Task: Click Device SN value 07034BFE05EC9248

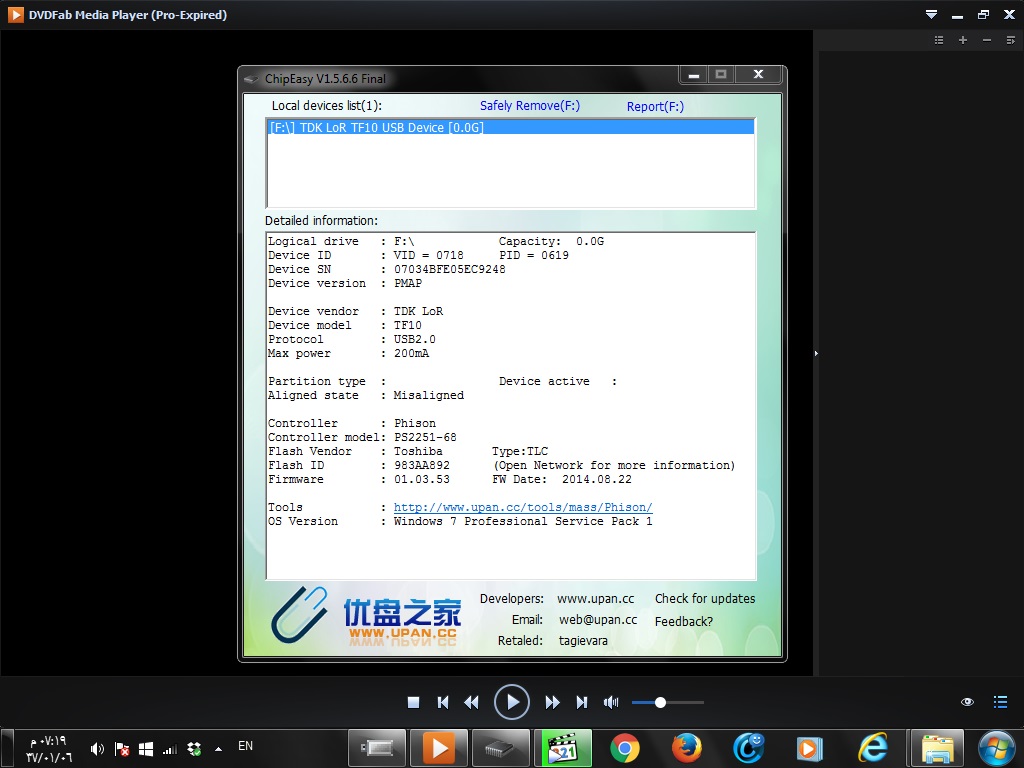Action: click(x=449, y=269)
